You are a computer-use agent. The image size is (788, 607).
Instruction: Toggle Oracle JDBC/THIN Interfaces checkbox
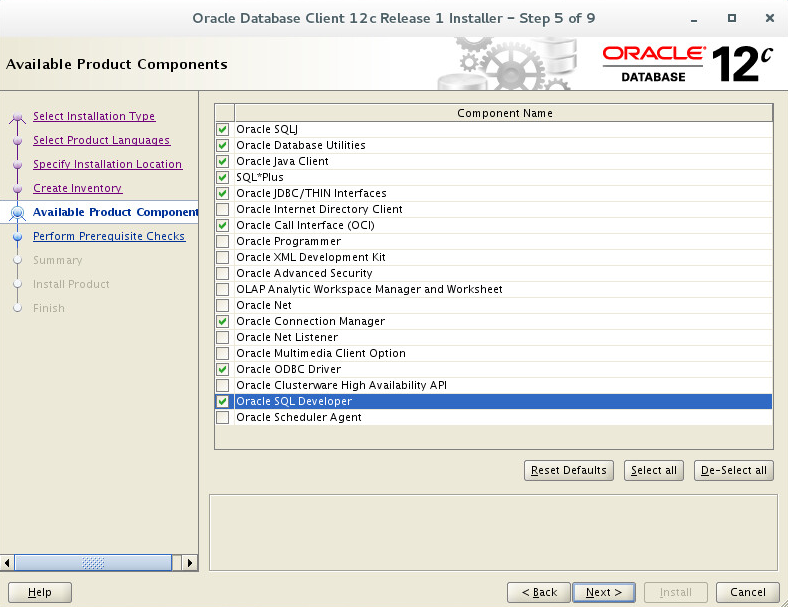223,193
